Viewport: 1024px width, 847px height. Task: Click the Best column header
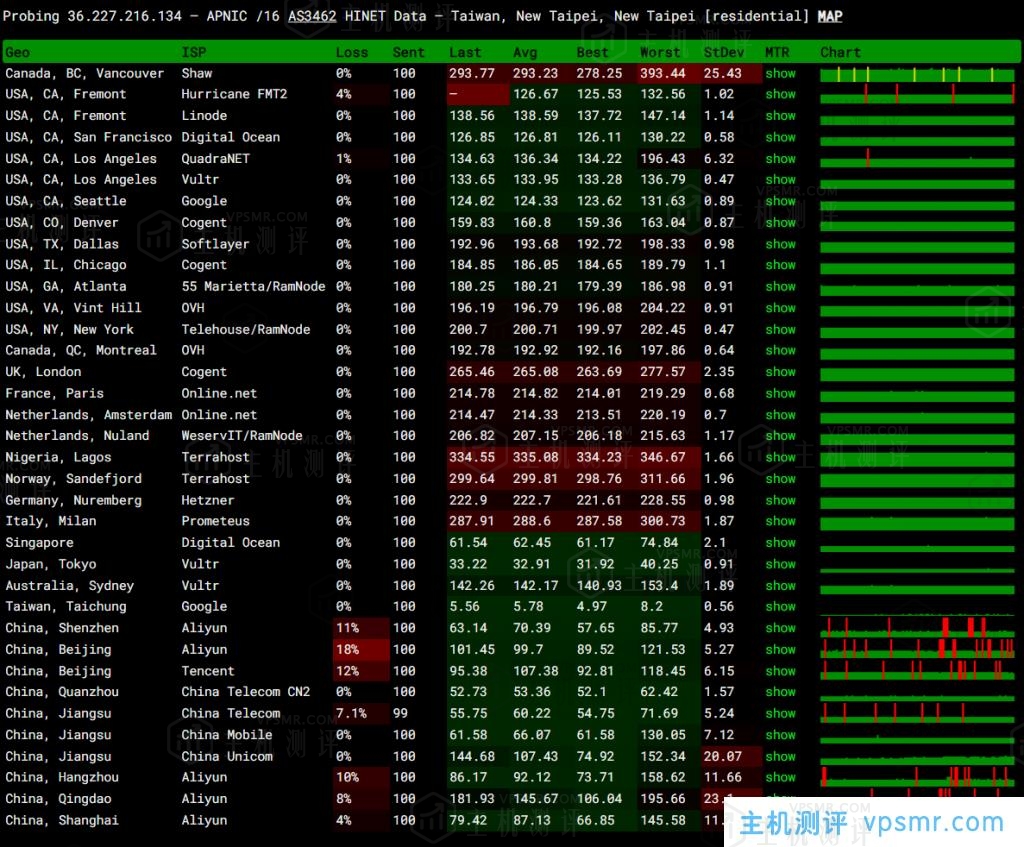592,52
